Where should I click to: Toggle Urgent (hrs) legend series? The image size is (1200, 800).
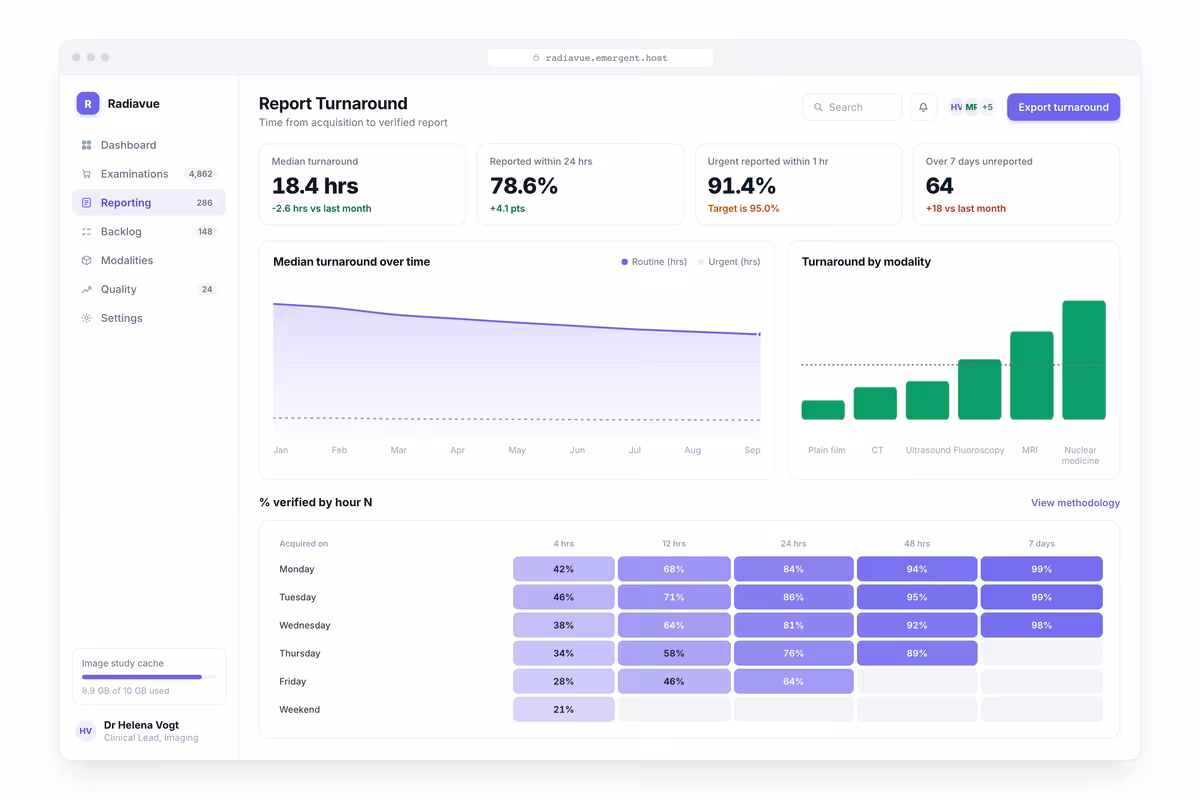[x=729, y=262]
